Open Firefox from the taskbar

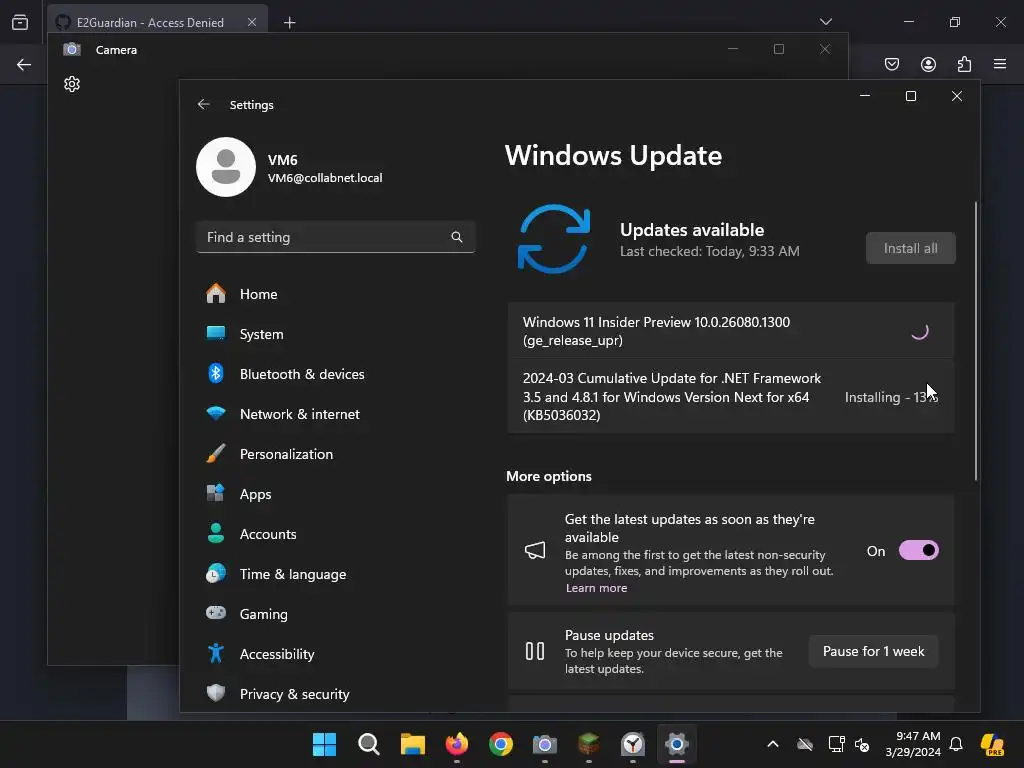456,744
